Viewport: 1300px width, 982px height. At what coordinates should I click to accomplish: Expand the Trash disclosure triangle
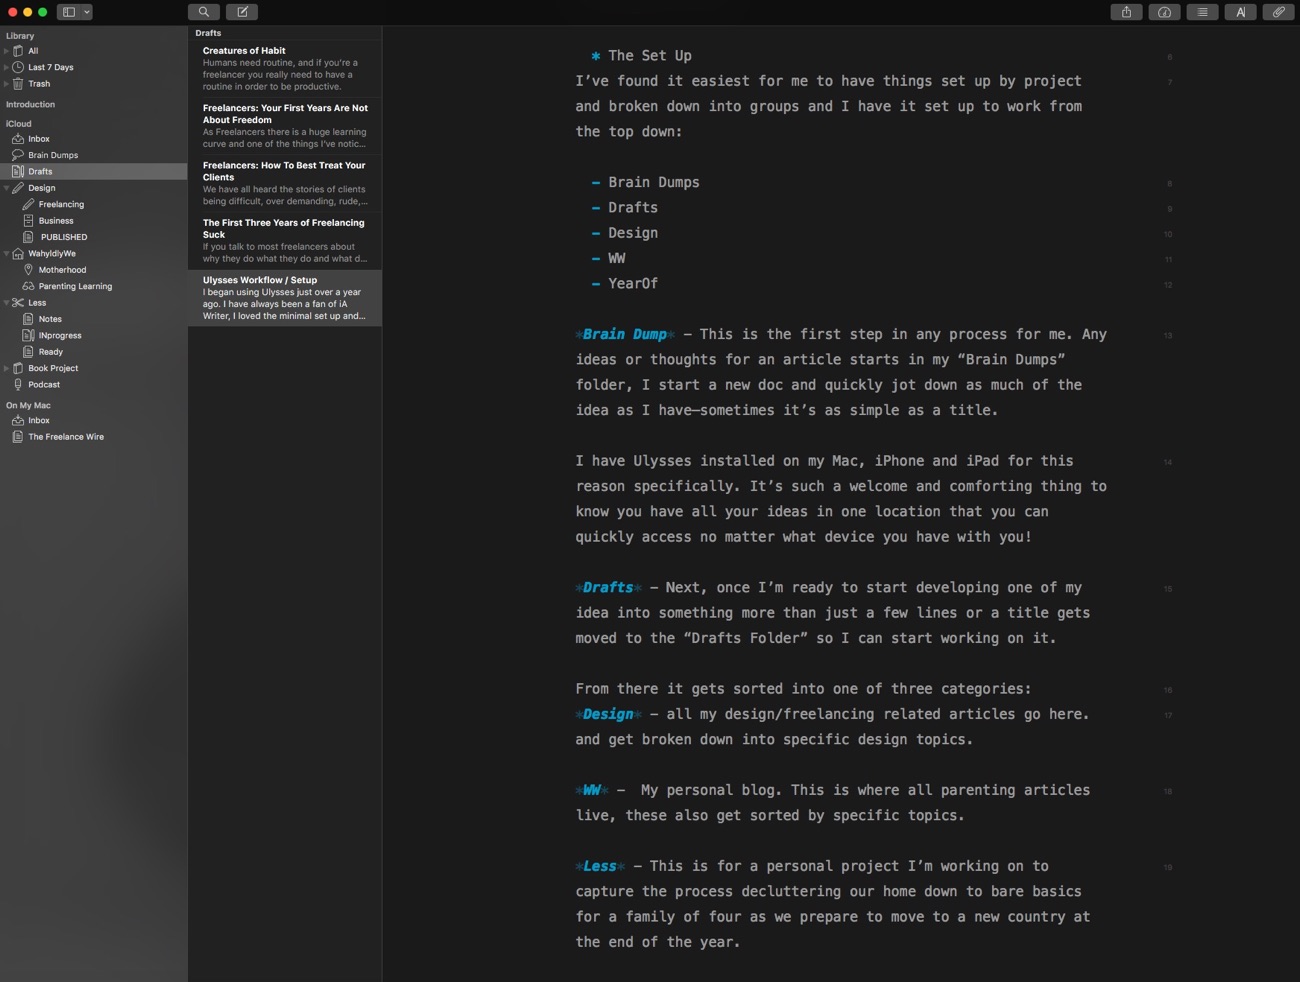(6, 84)
